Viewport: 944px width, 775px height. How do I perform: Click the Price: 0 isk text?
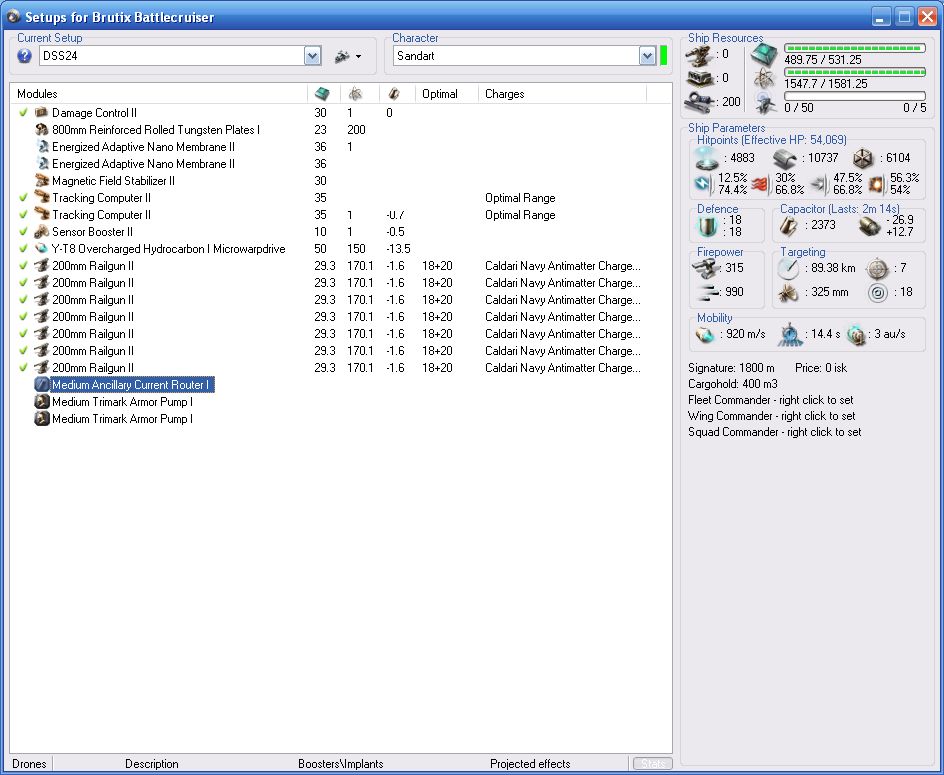[821, 367]
